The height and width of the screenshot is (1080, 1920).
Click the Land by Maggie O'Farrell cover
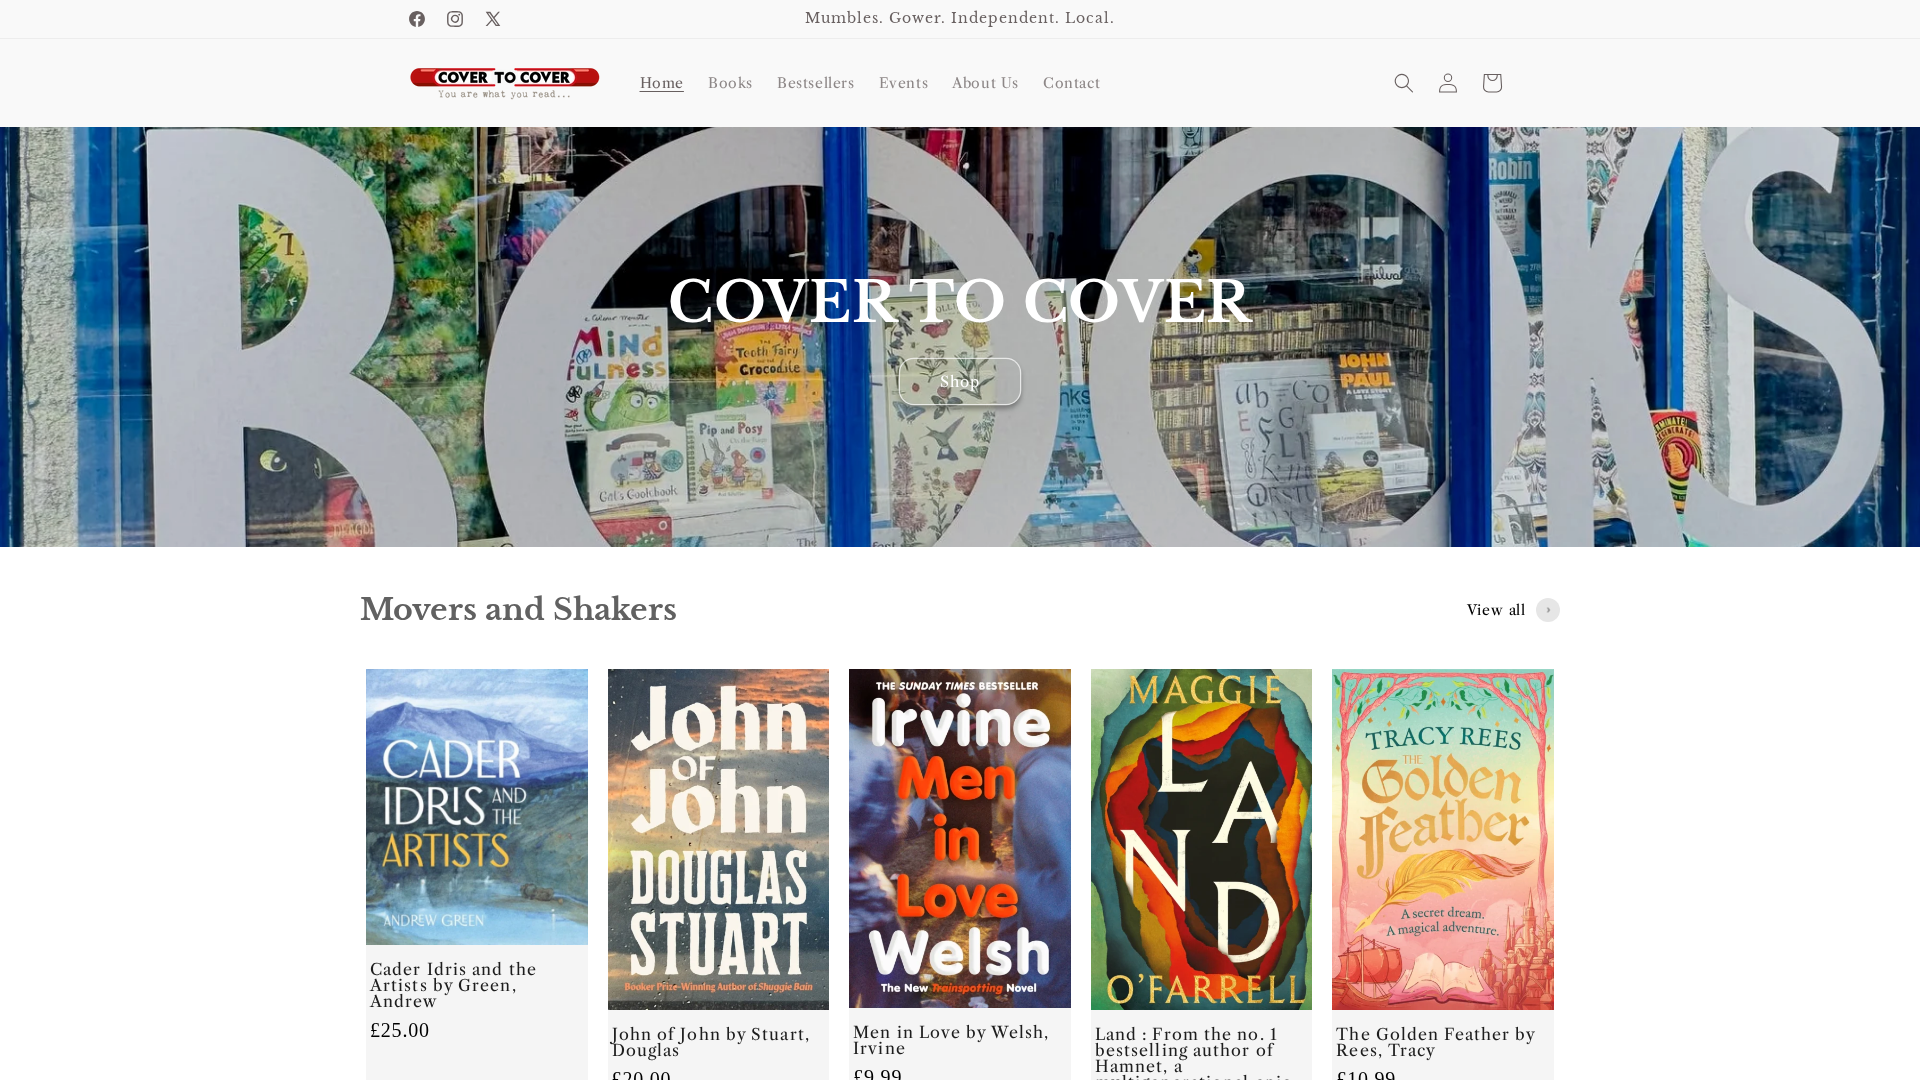tap(1201, 839)
